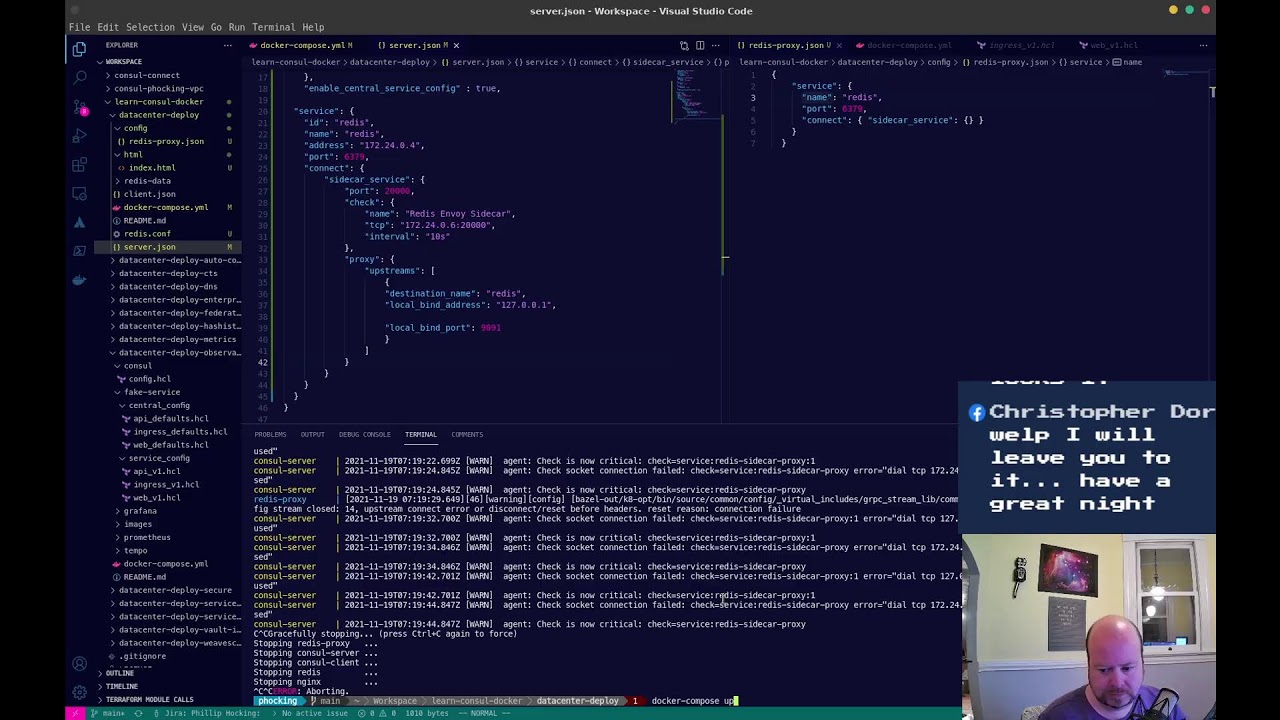
Task: Open the Remote Explorer view
Action: tap(79, 193)
